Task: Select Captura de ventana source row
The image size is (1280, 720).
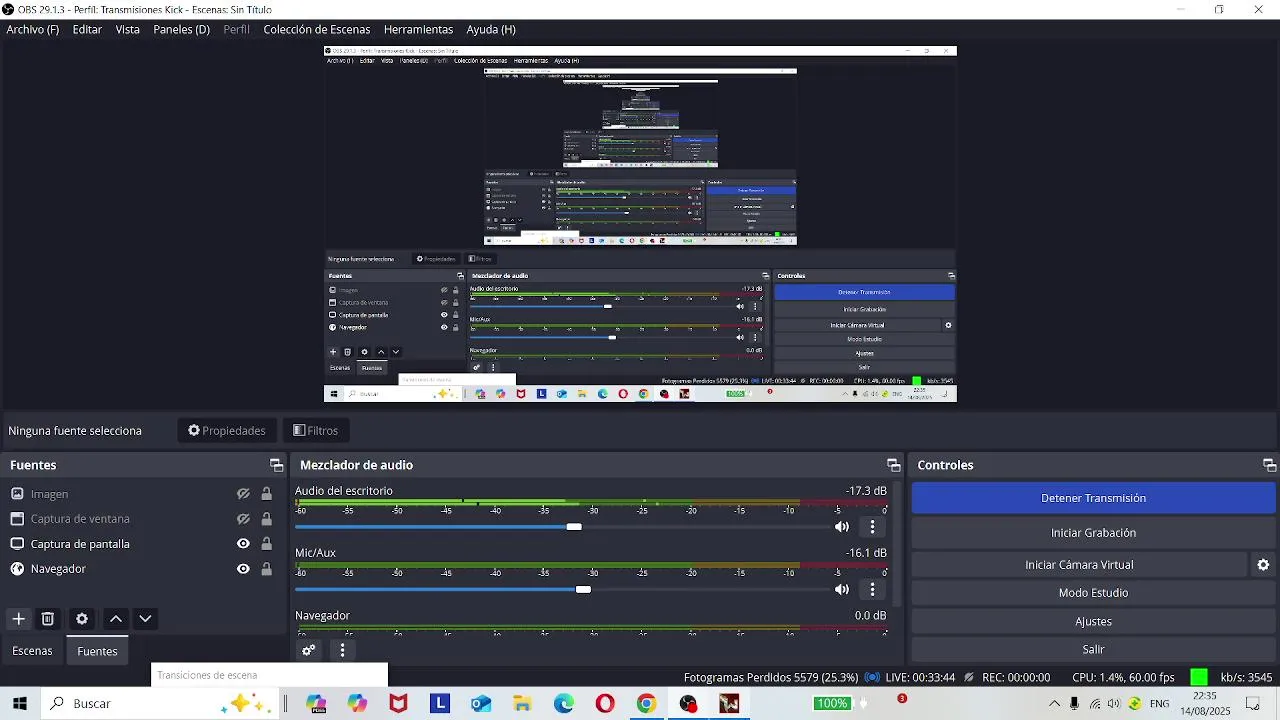Action: pyautogui.click(x=141, y=519)
